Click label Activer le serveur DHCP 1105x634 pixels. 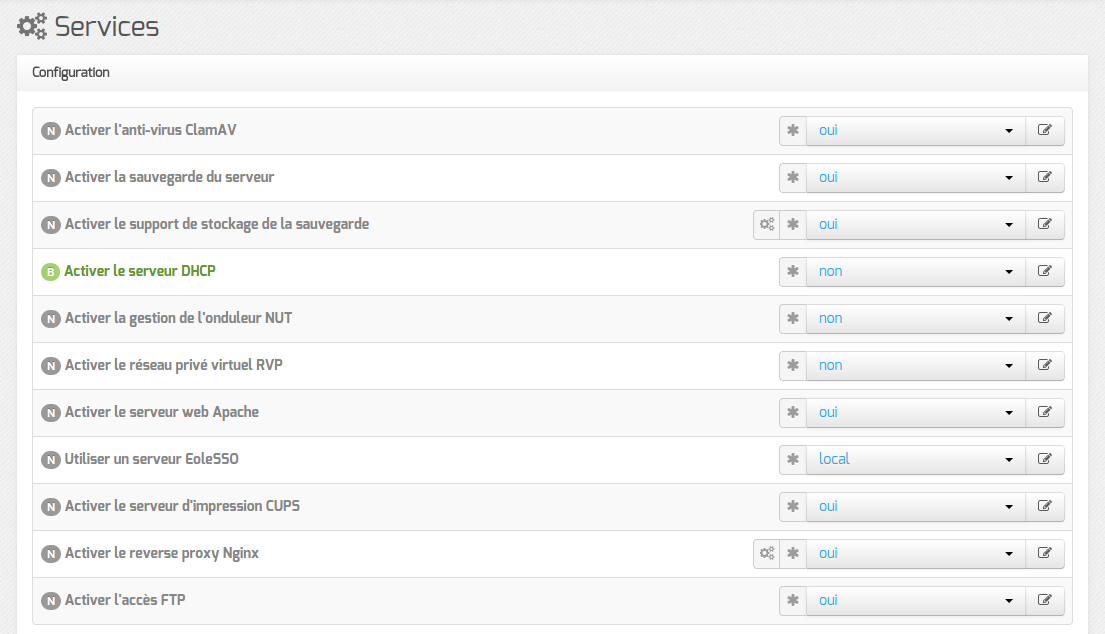coord(140,271)
